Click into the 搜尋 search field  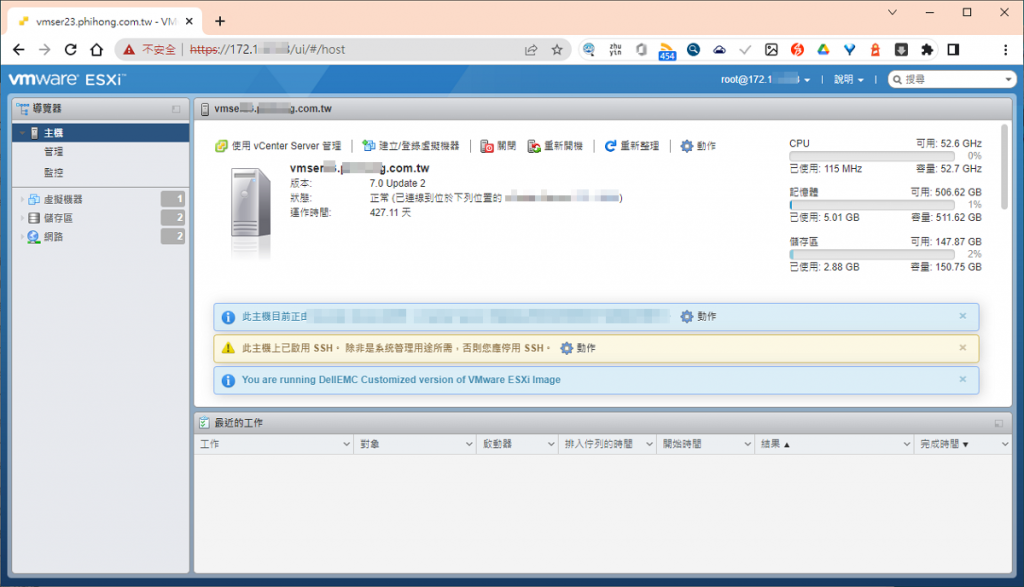click(x=950, y=79)
